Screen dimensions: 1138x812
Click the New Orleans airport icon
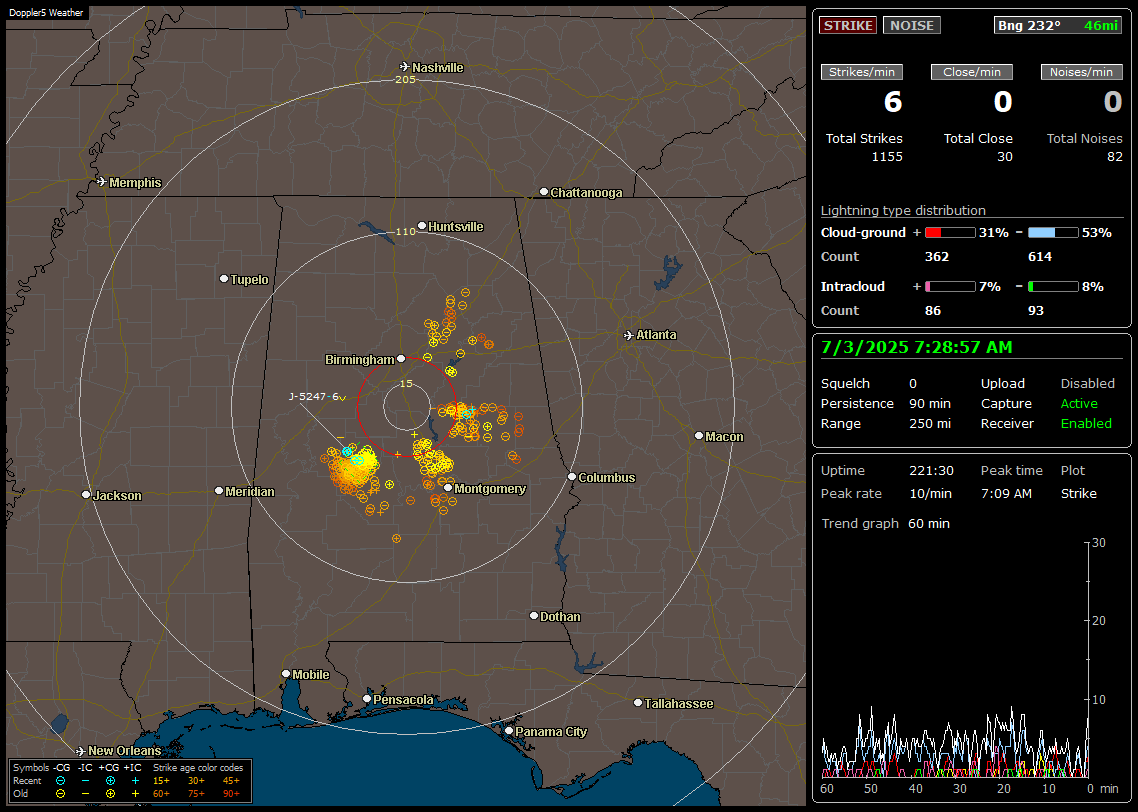pos(80,751)
